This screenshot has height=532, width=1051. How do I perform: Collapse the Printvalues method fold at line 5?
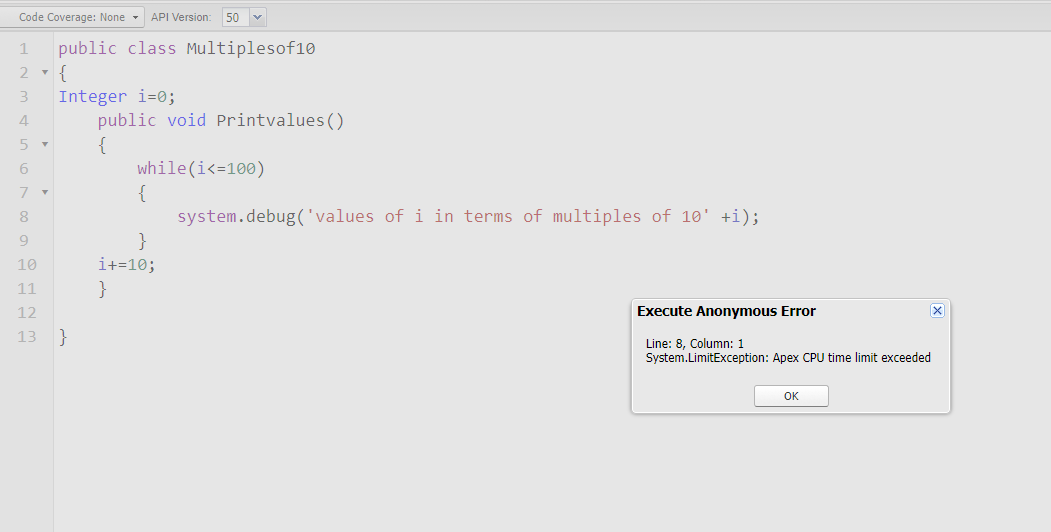coord(44,144)
